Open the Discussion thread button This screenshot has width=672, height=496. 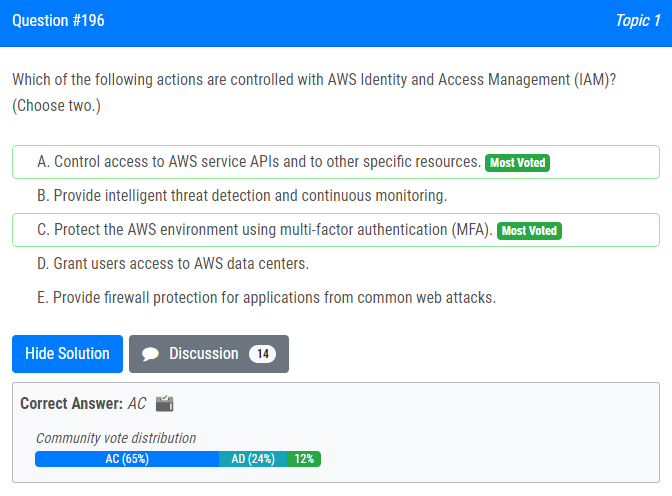click(209, 354)
